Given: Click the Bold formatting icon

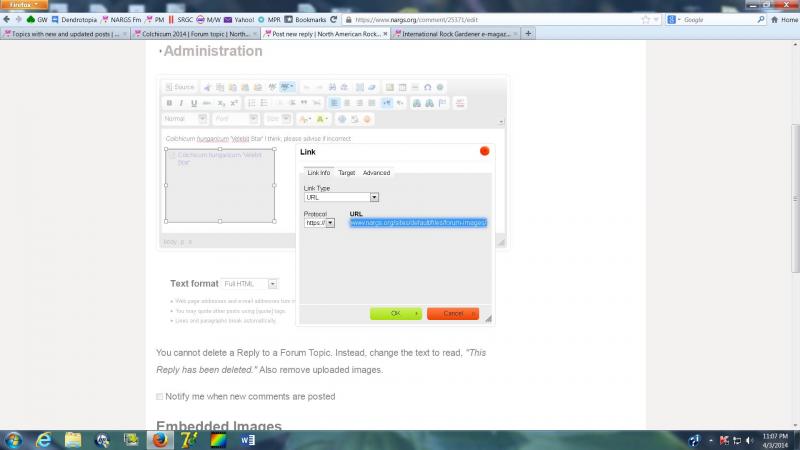Looking at the screenshot, I should [169, 103].
